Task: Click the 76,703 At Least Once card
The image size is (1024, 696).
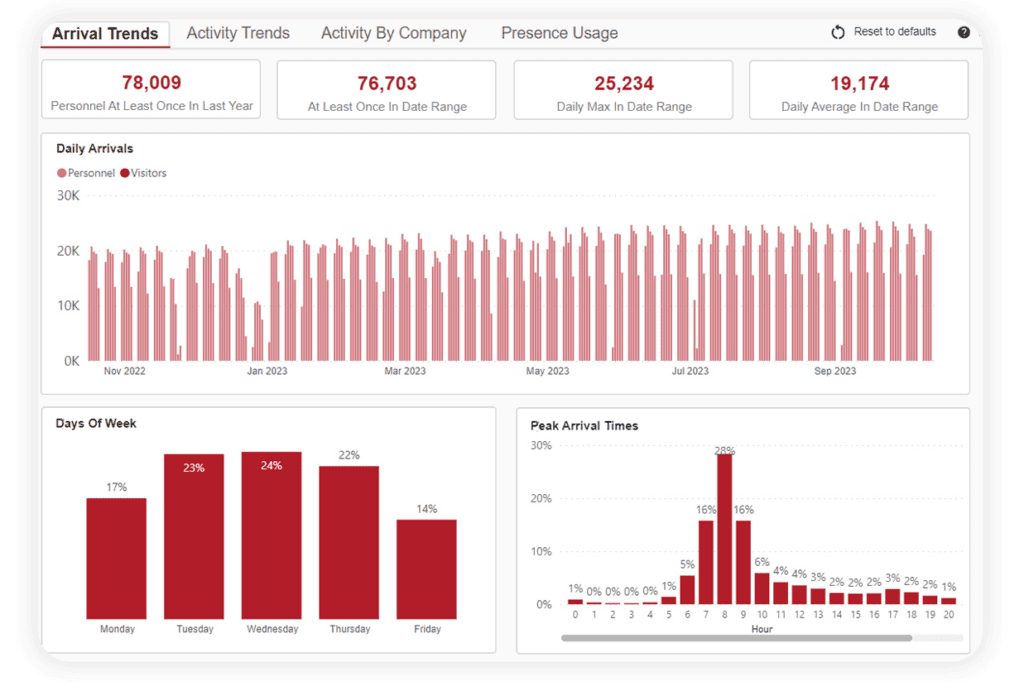Action: 386,89
